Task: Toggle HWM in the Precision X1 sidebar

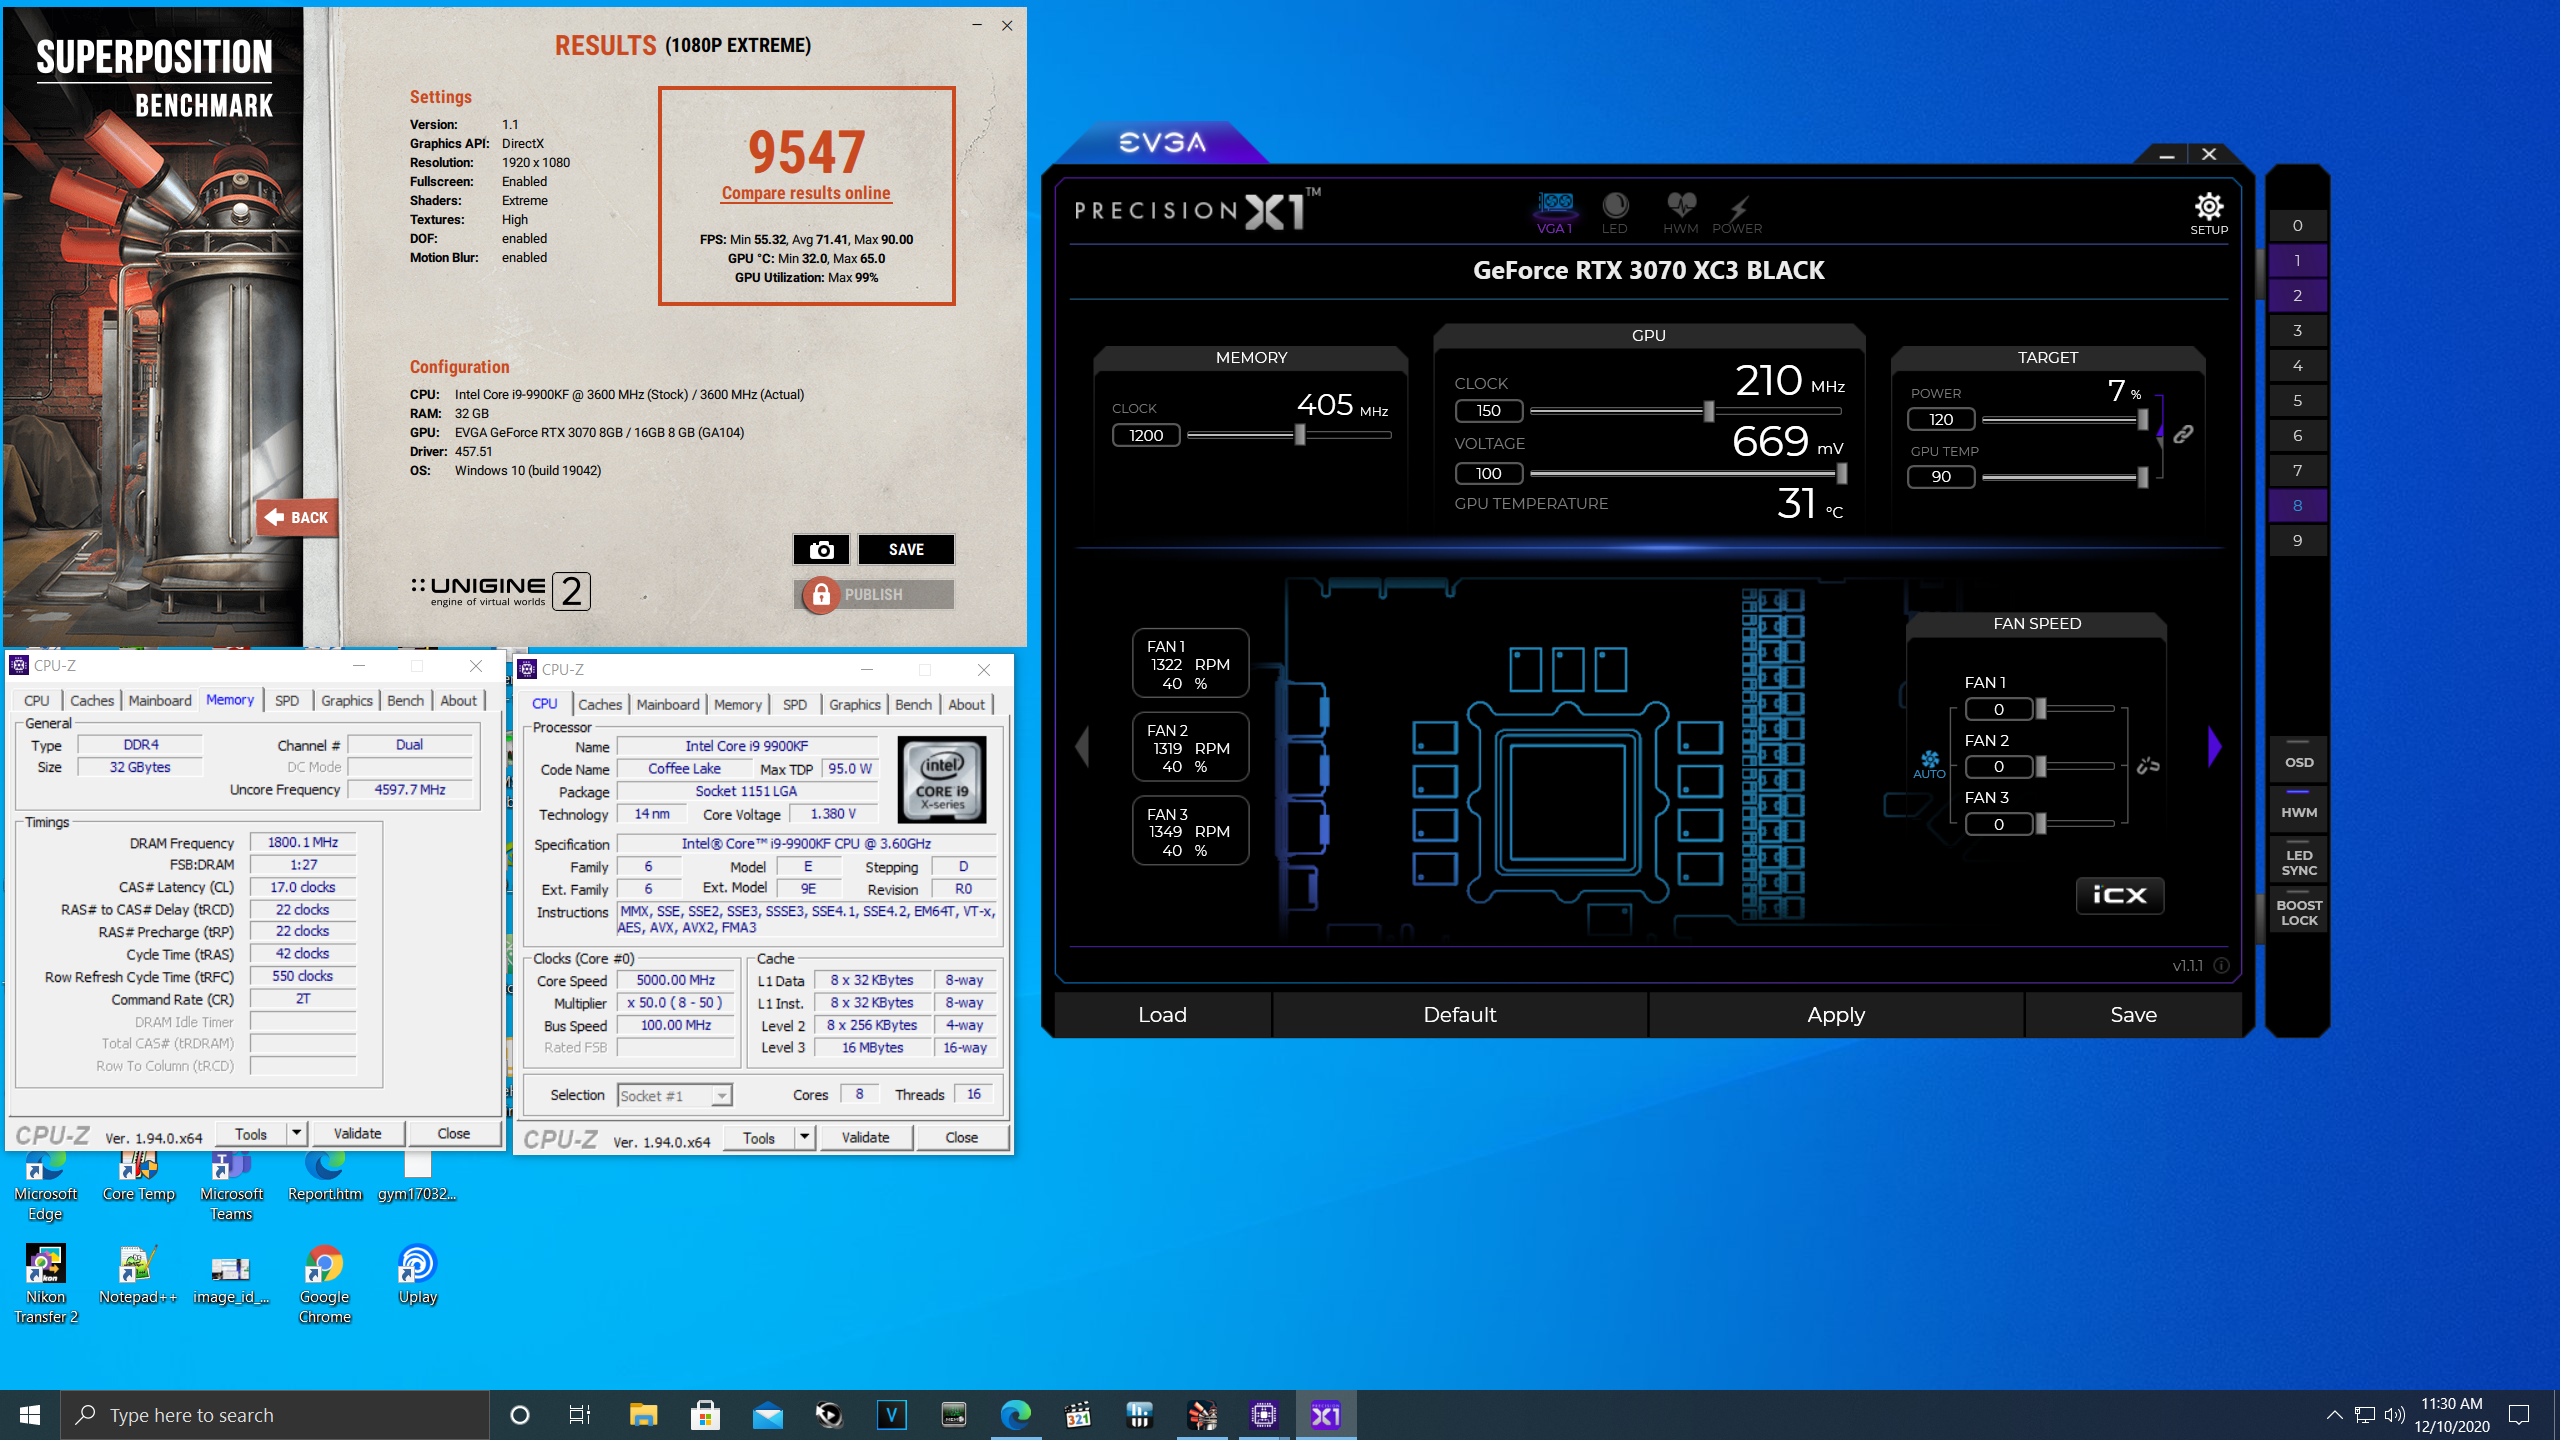Action: (2299, 809)
